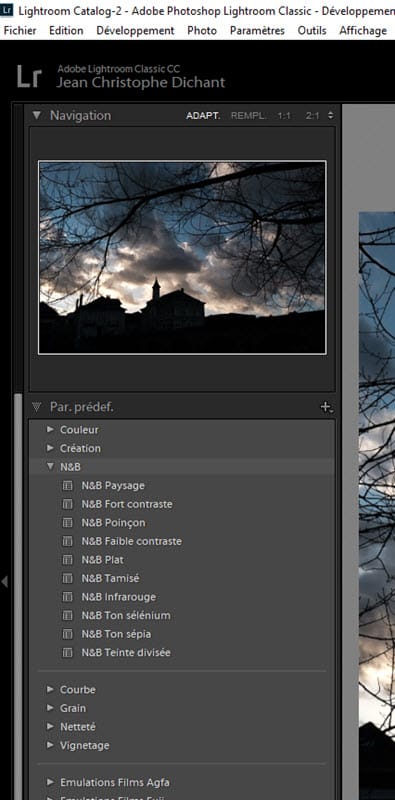This screenshot has height=800, width=395.
Task: Collapse the N&B preset group
Action: tap(50, 467)
